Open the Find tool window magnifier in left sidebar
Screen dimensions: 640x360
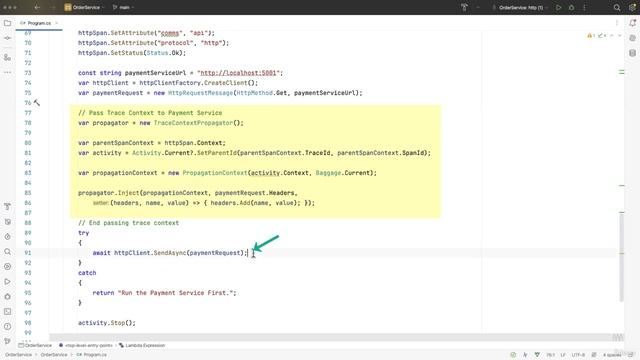coord(7,252)
